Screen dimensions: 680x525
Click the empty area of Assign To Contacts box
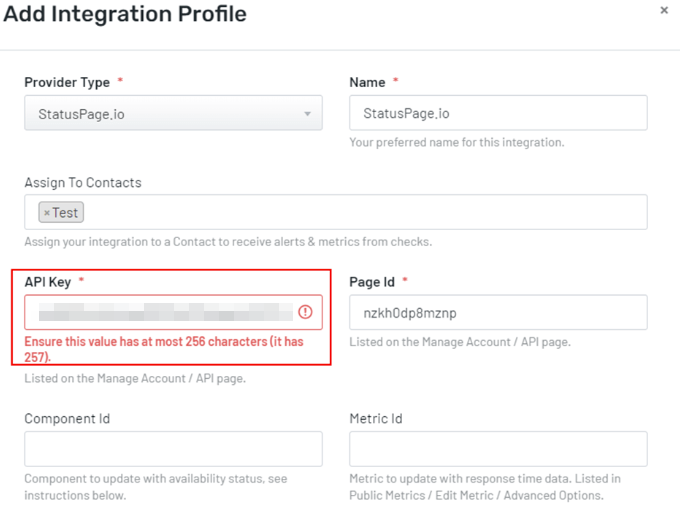pyautogui.click(x=360, y=212)
